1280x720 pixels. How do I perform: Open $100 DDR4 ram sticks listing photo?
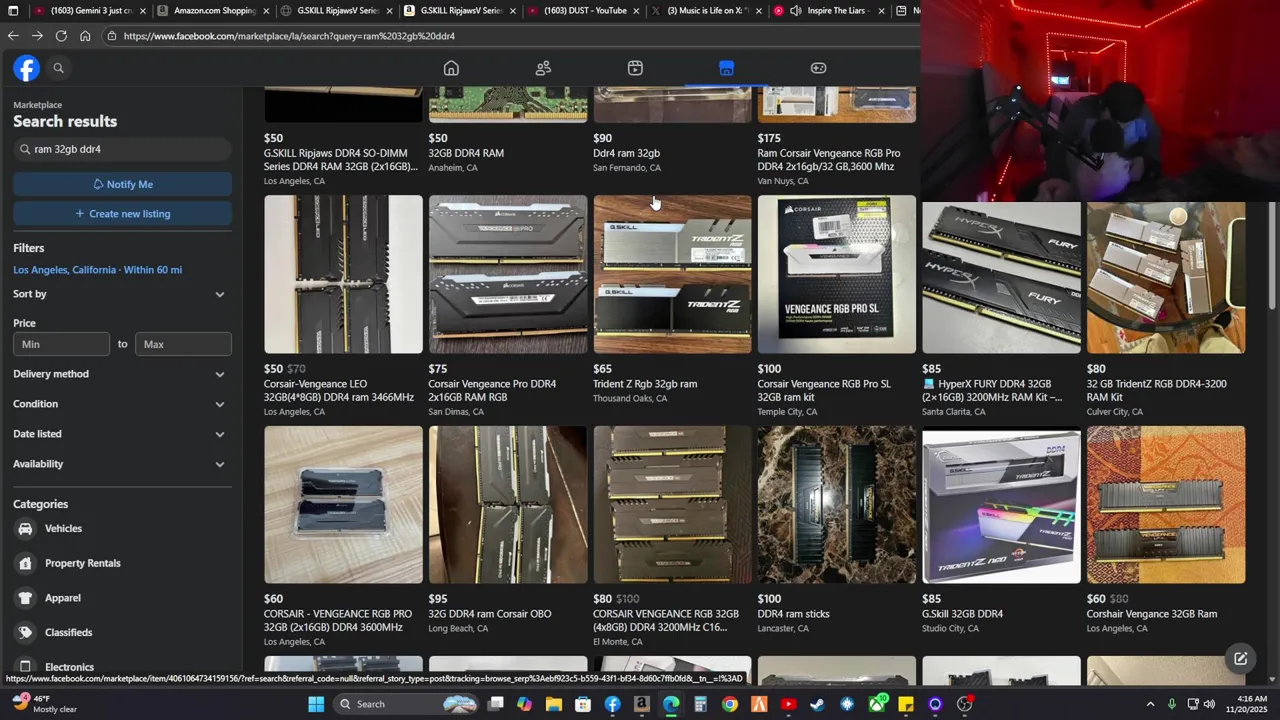click(x=837, y=505)
